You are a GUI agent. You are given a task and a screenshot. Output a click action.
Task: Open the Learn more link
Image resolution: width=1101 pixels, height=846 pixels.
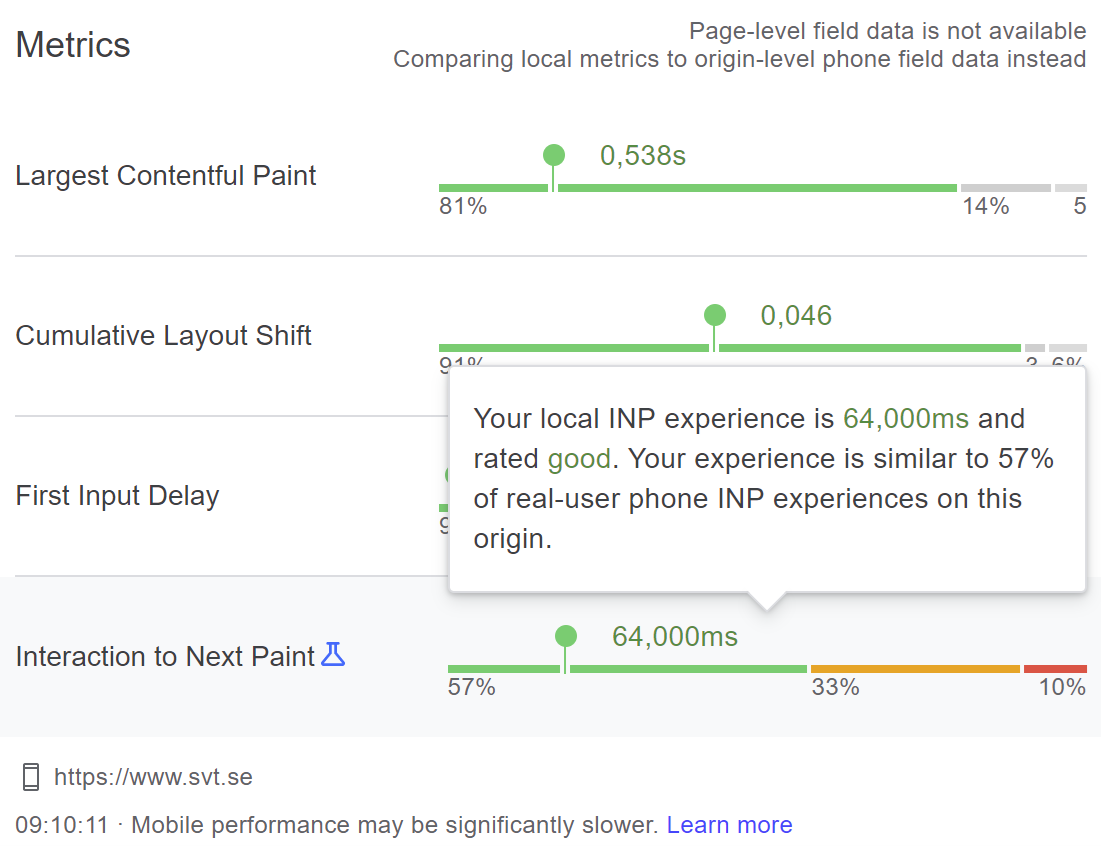(729, 825)
